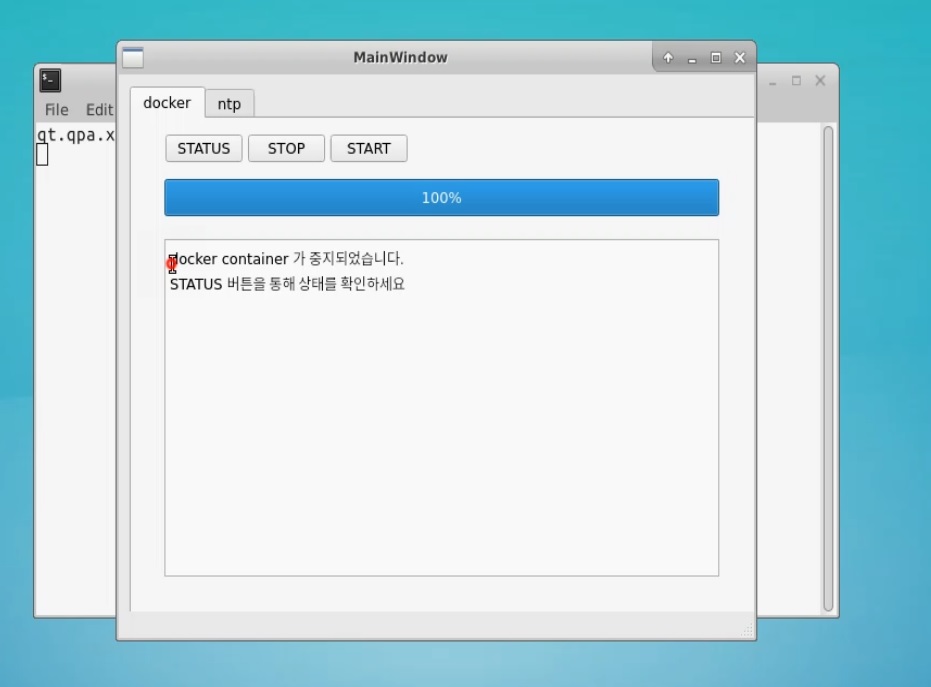Click the 'docker container' message line
Viewport: 931px width, 687px height.
click(287, 259)
